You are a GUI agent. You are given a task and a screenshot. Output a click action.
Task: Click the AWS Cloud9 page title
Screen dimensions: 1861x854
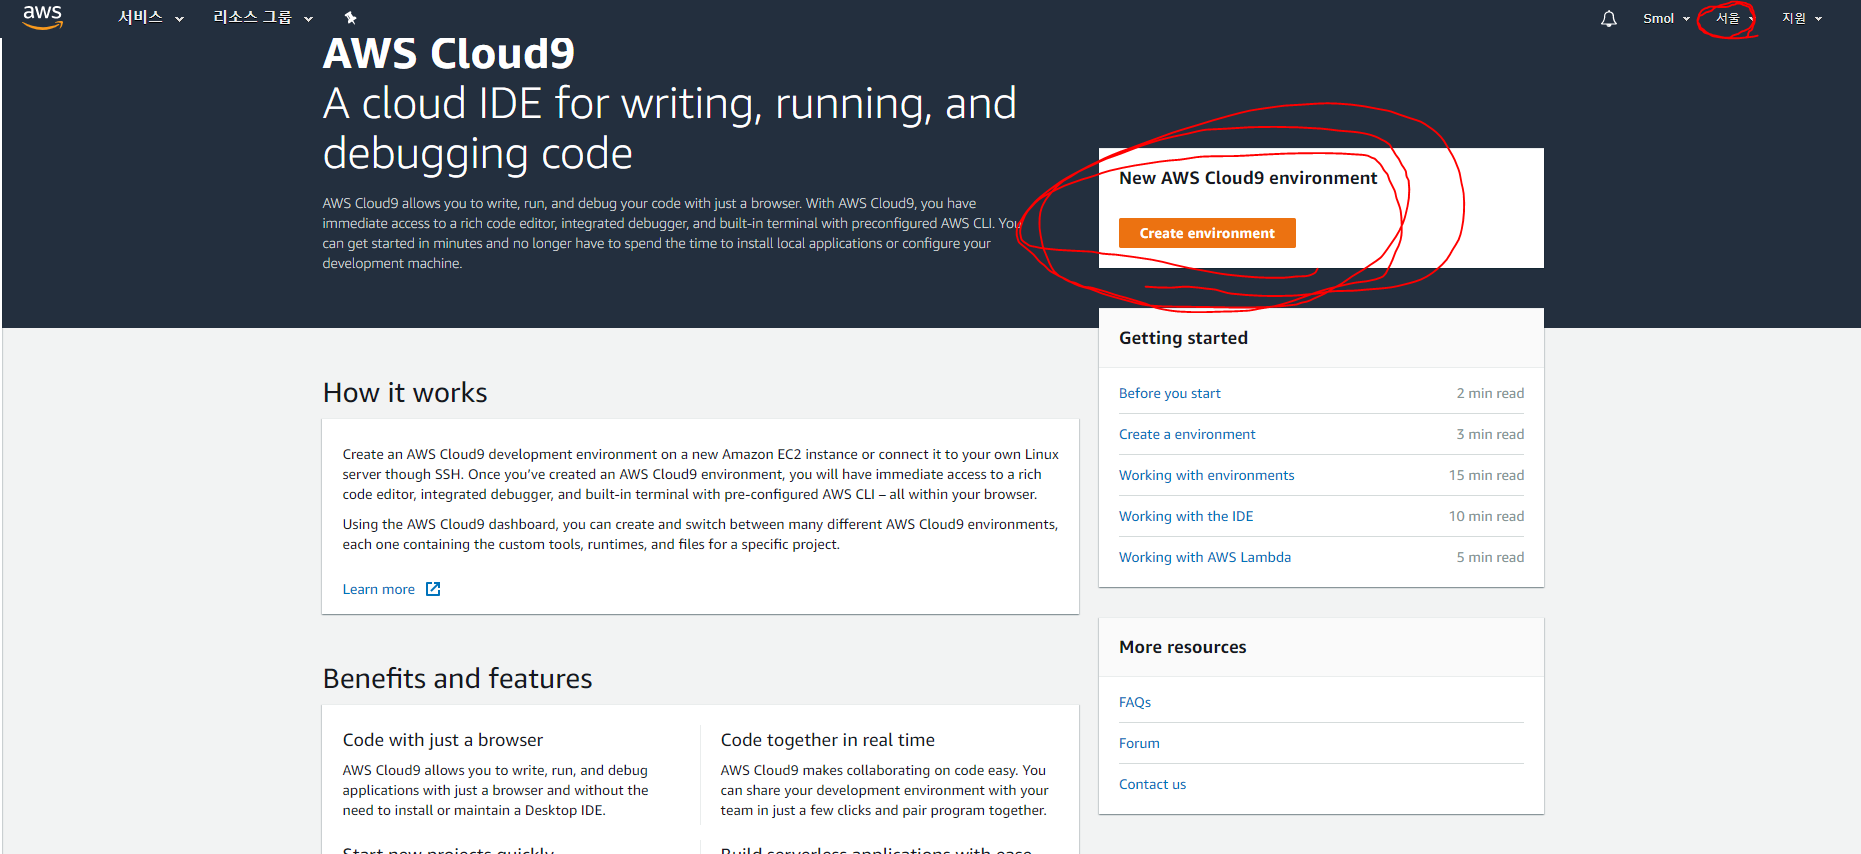click(x=448, y=54)
